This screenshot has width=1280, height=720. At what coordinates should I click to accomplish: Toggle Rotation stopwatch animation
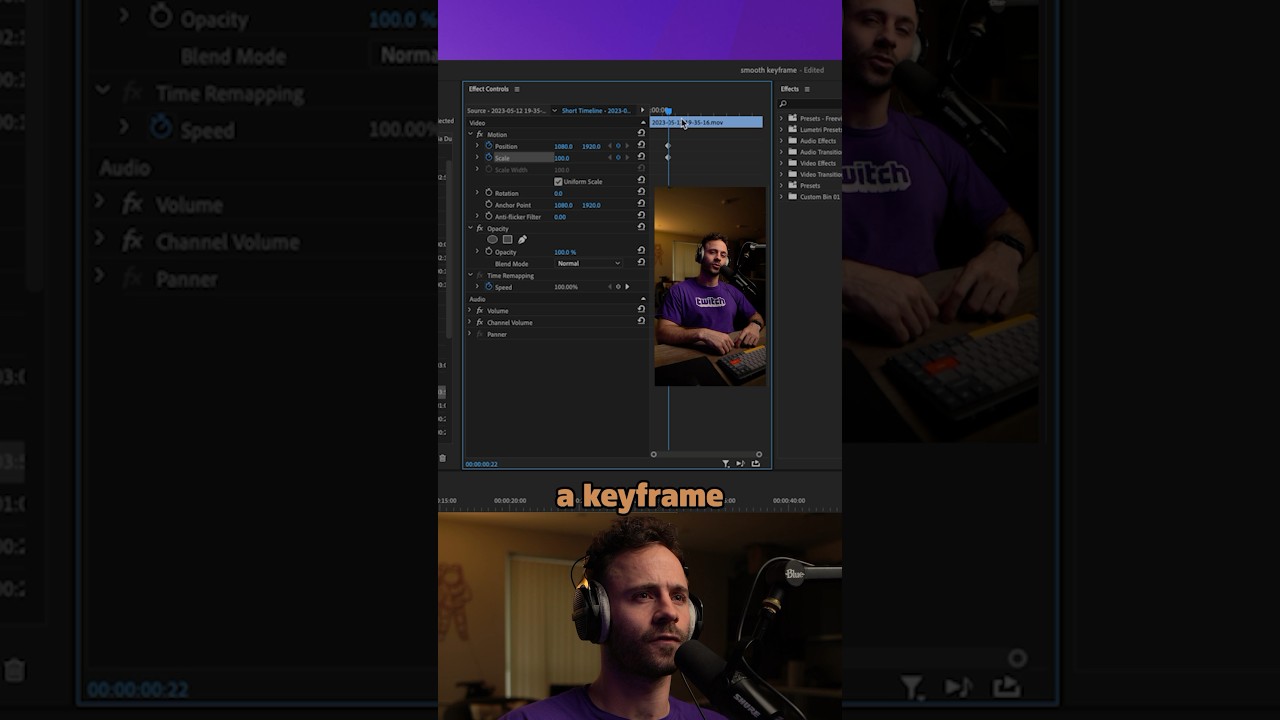click(488, 193)
